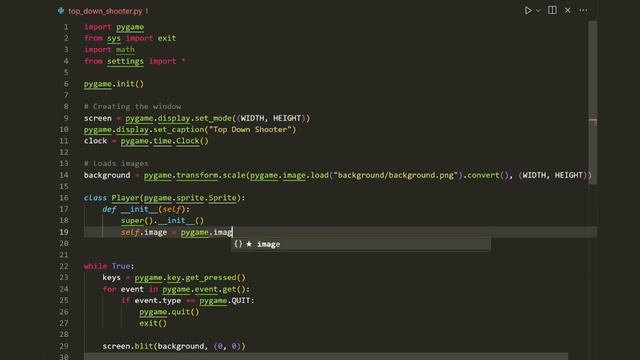The height and width of the screenshot is (360, 640).
Task: Click 'screen.blit' on line 29
Action: pos(128,346)
